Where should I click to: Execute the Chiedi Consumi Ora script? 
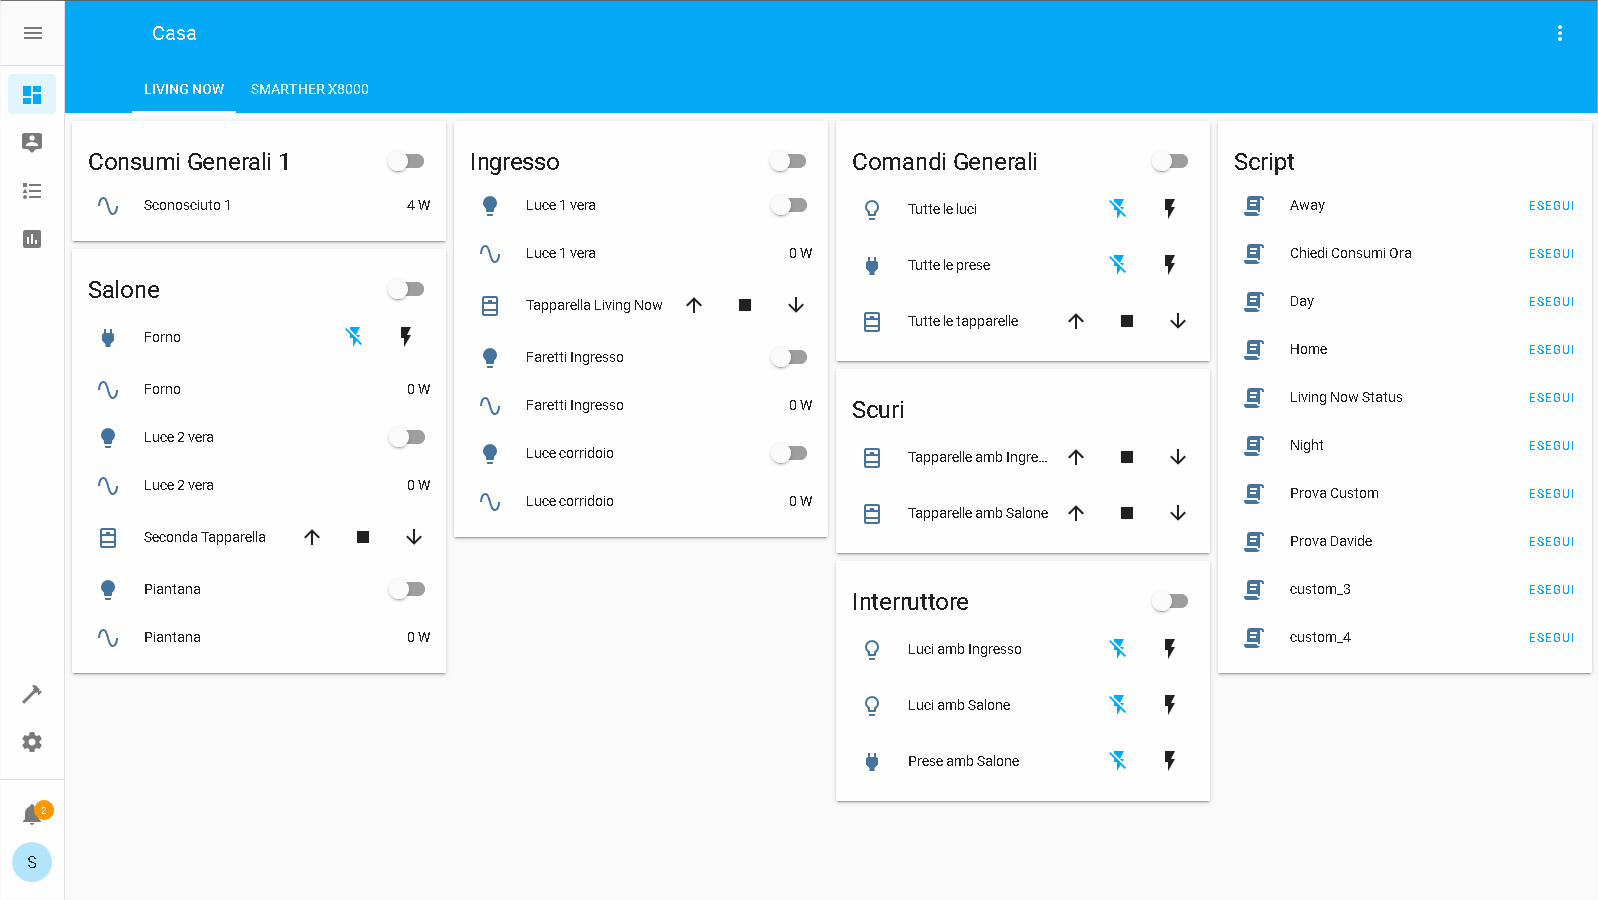pyautogui.click(x=1551, y=254)
